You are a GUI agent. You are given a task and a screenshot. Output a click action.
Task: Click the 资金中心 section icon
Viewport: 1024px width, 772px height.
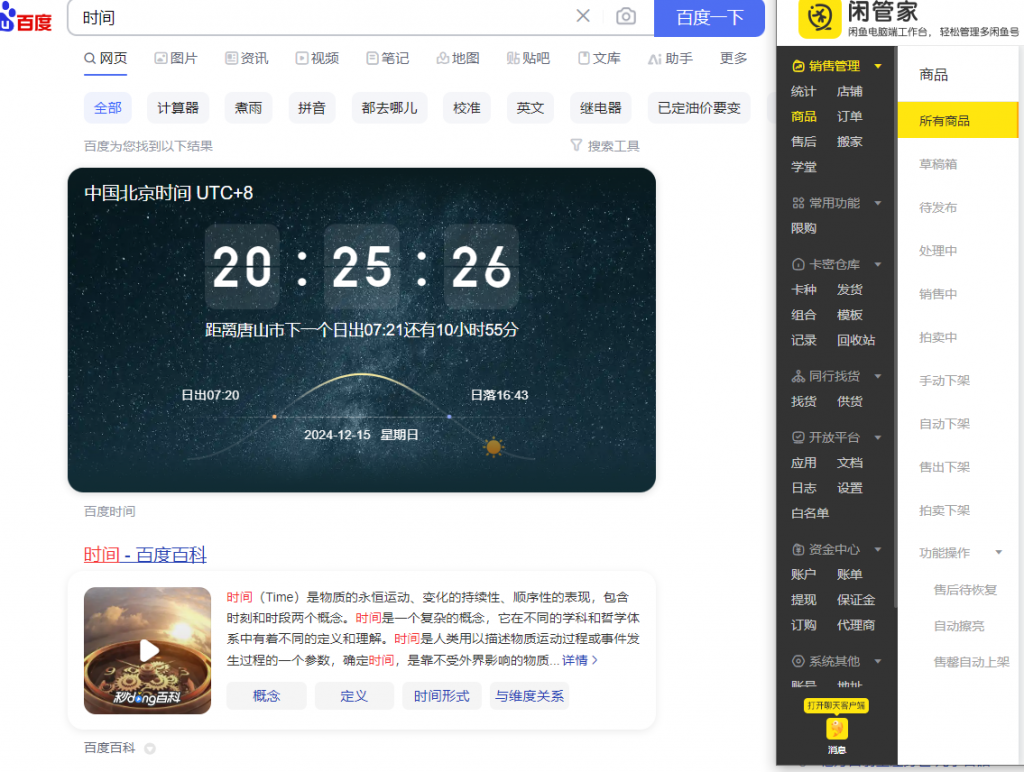pos(798,549)
